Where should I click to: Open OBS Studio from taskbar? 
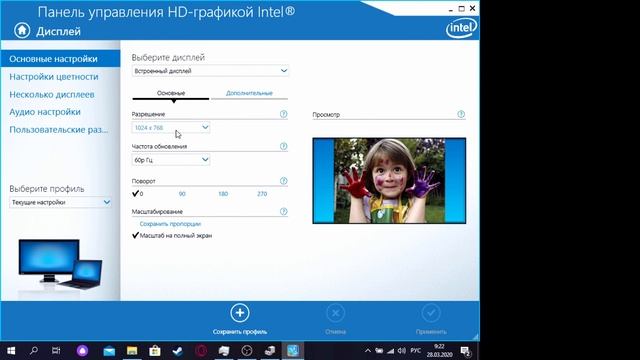pyautogui.click(x=247, y=351)
